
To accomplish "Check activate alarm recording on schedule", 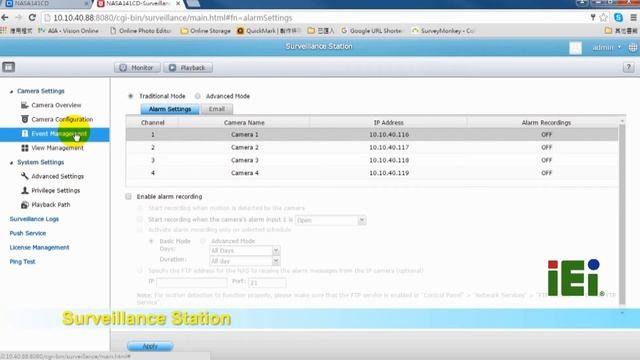I will pyautogui.click(x=140, y=230).
